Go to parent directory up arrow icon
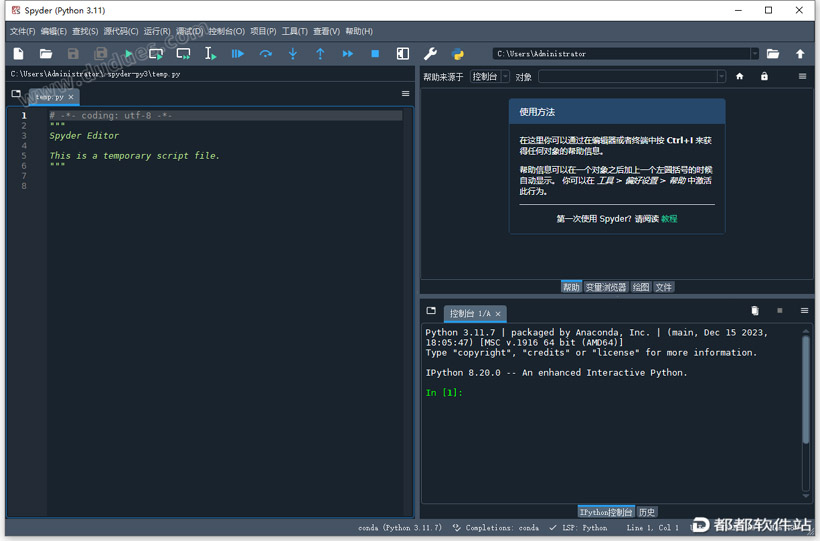Image resolution: width=820 pixels, height=541 pixels. (x=800, y=53)
